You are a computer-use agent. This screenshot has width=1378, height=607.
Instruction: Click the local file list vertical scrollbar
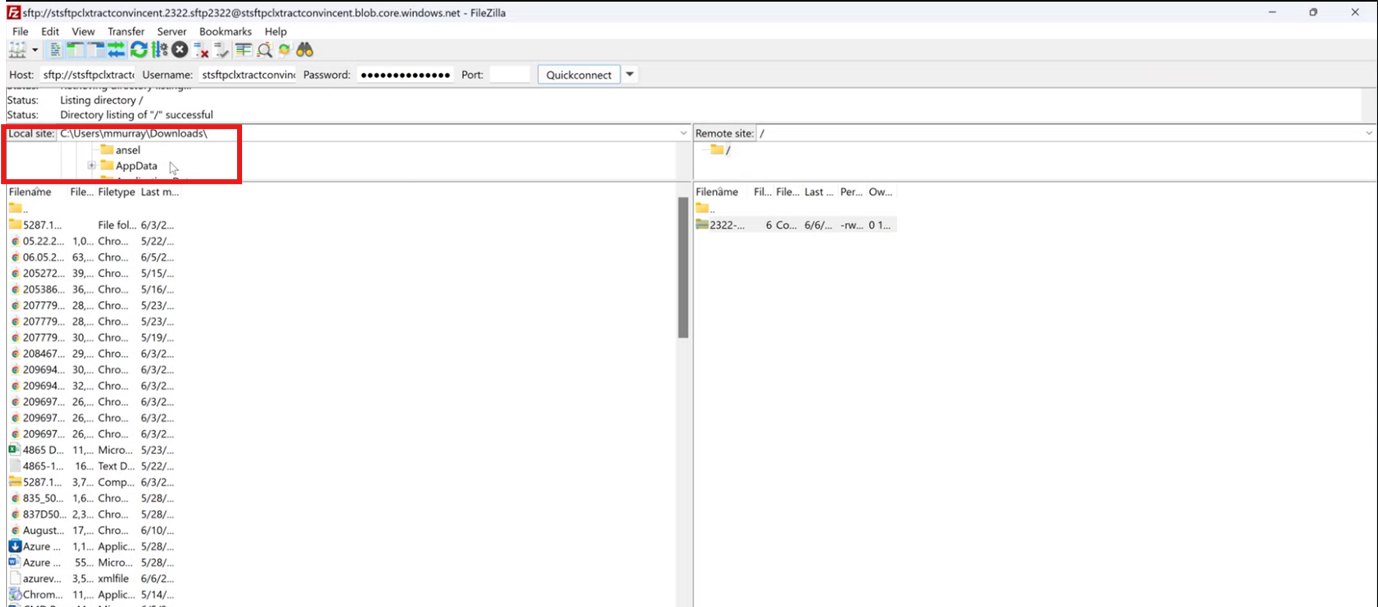tap(683, 268)
